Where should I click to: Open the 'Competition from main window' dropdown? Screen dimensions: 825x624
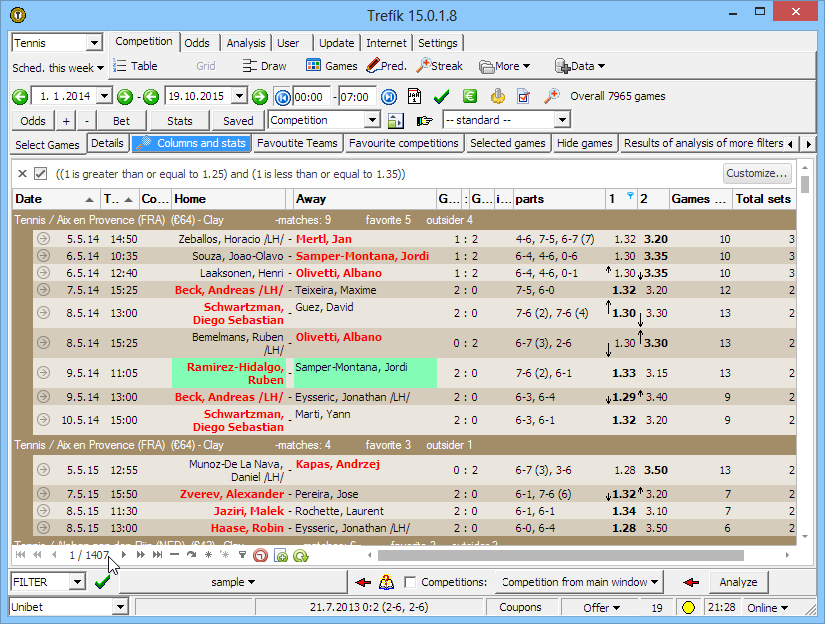580,582
